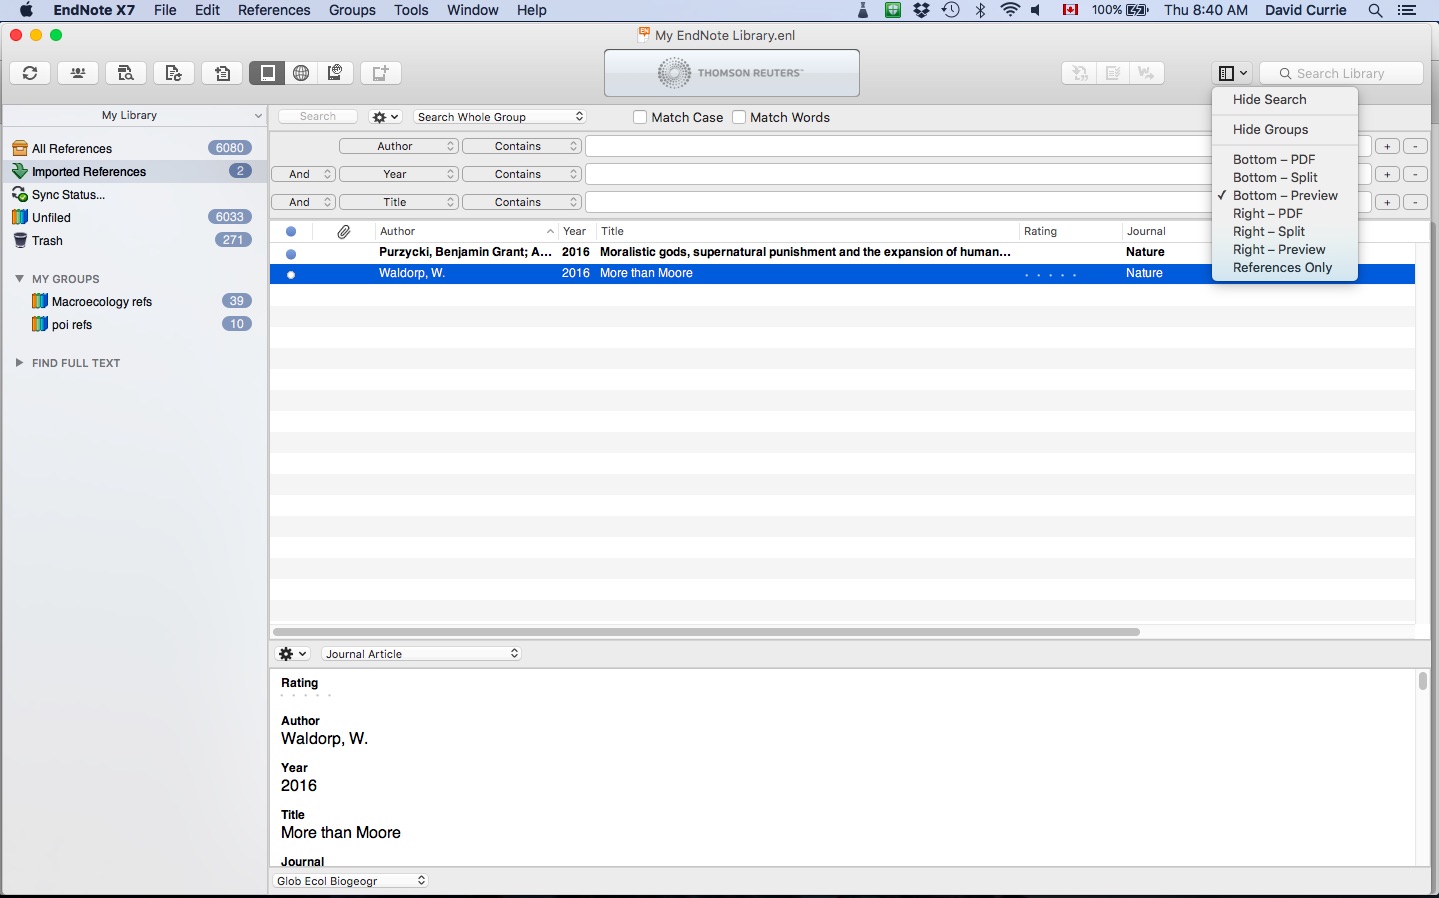1439x898 pixels.
Task: Open My Library dropdown
Action: click(135, 115)
